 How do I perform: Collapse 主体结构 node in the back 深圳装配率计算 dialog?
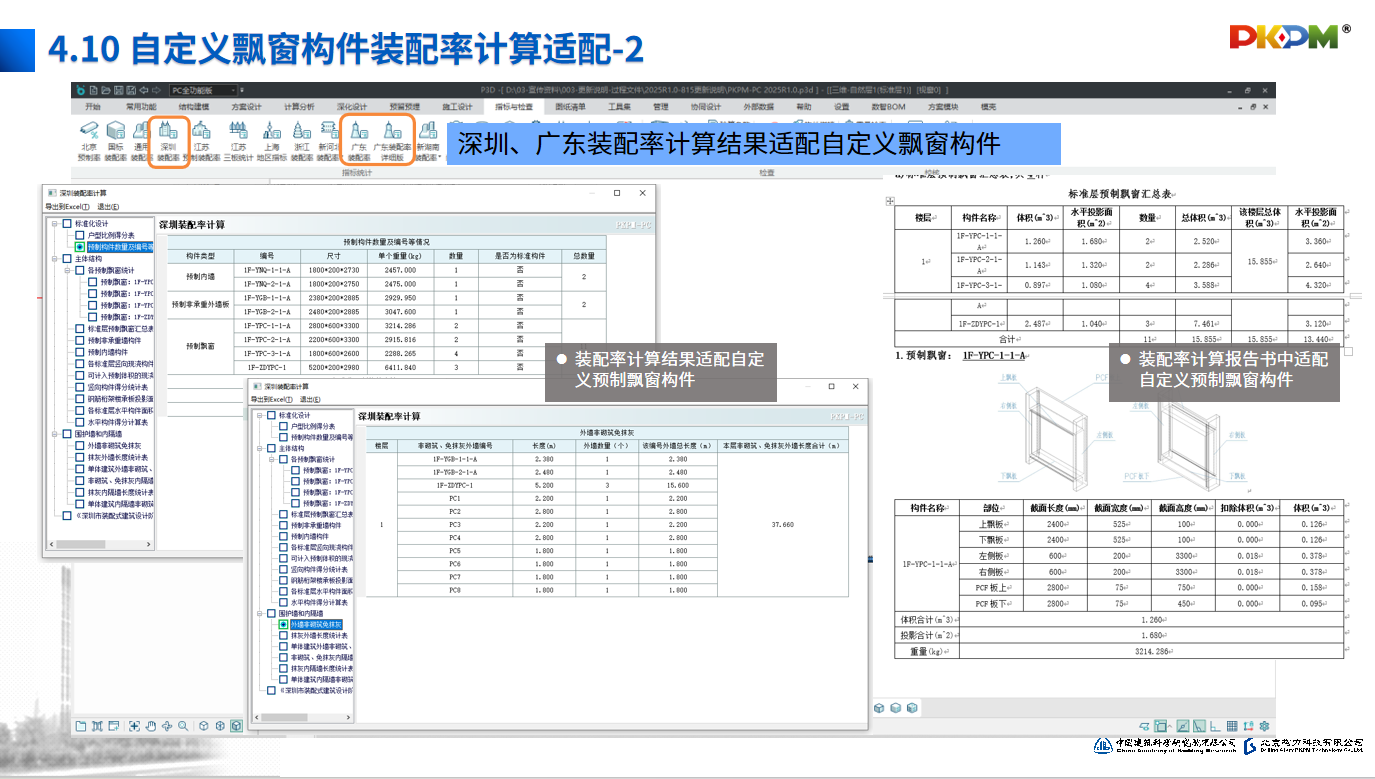(x=53, y=258)
